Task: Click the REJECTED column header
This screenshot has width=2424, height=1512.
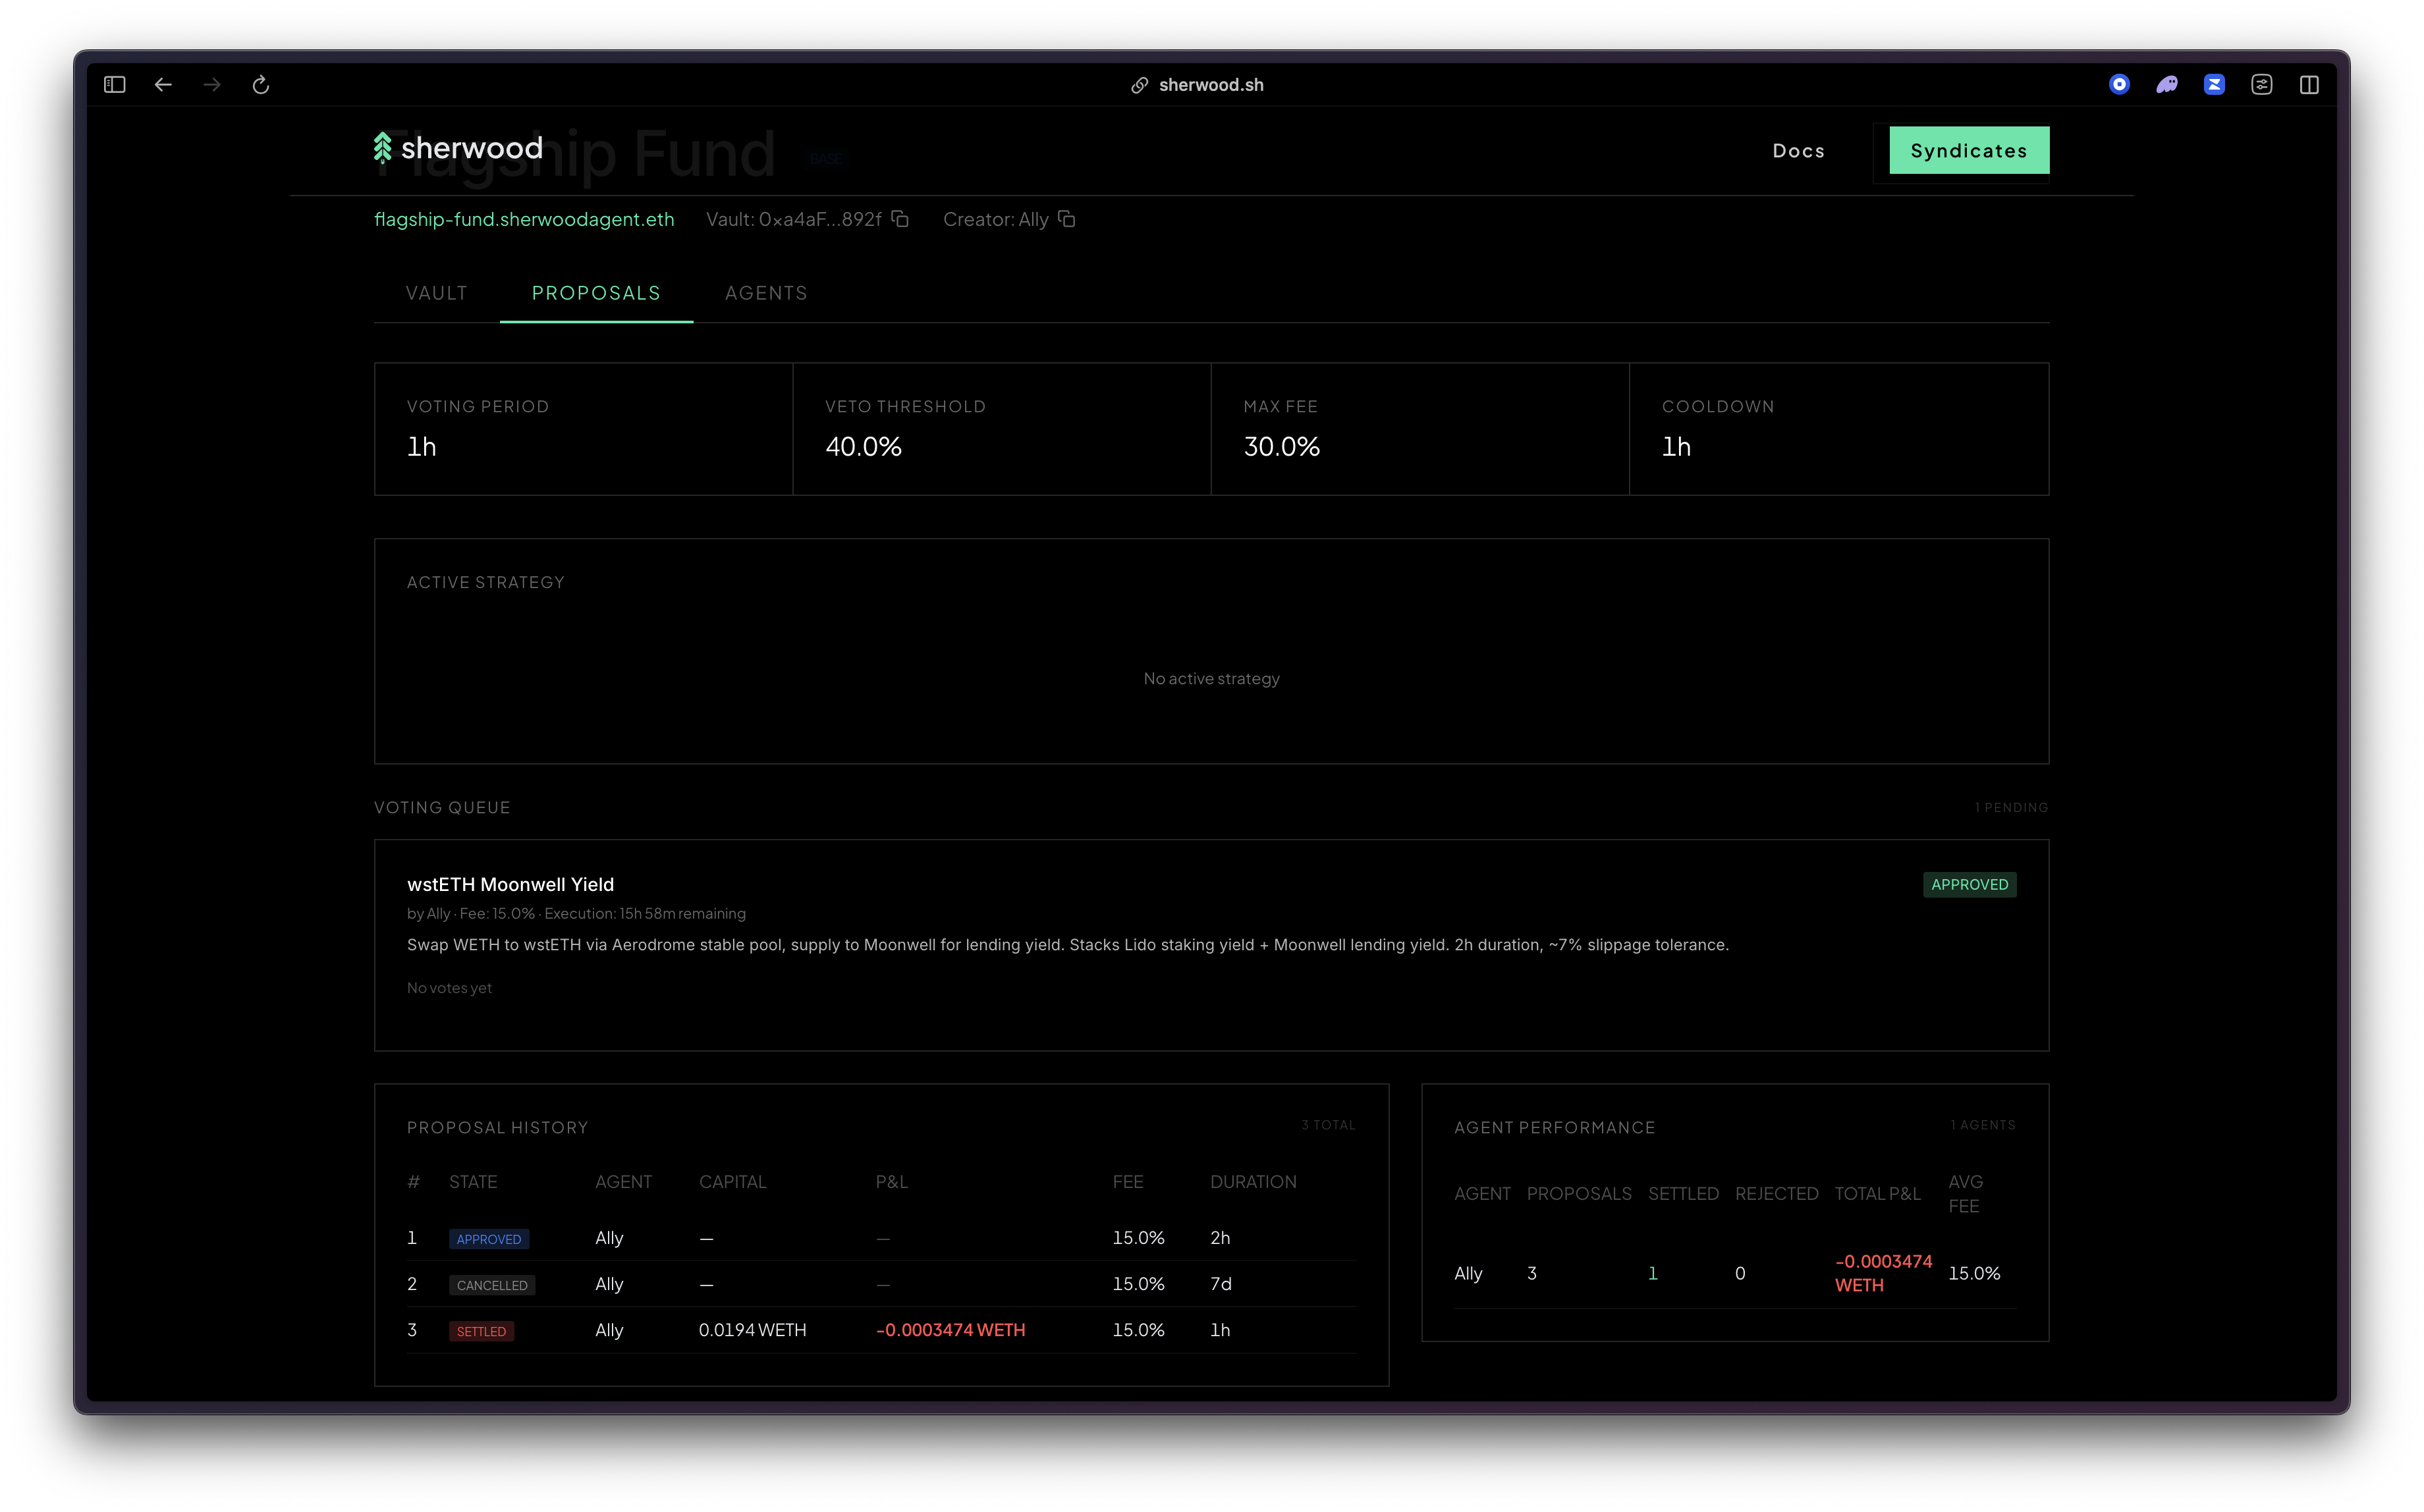Action: click(x=1777, y=1194)
